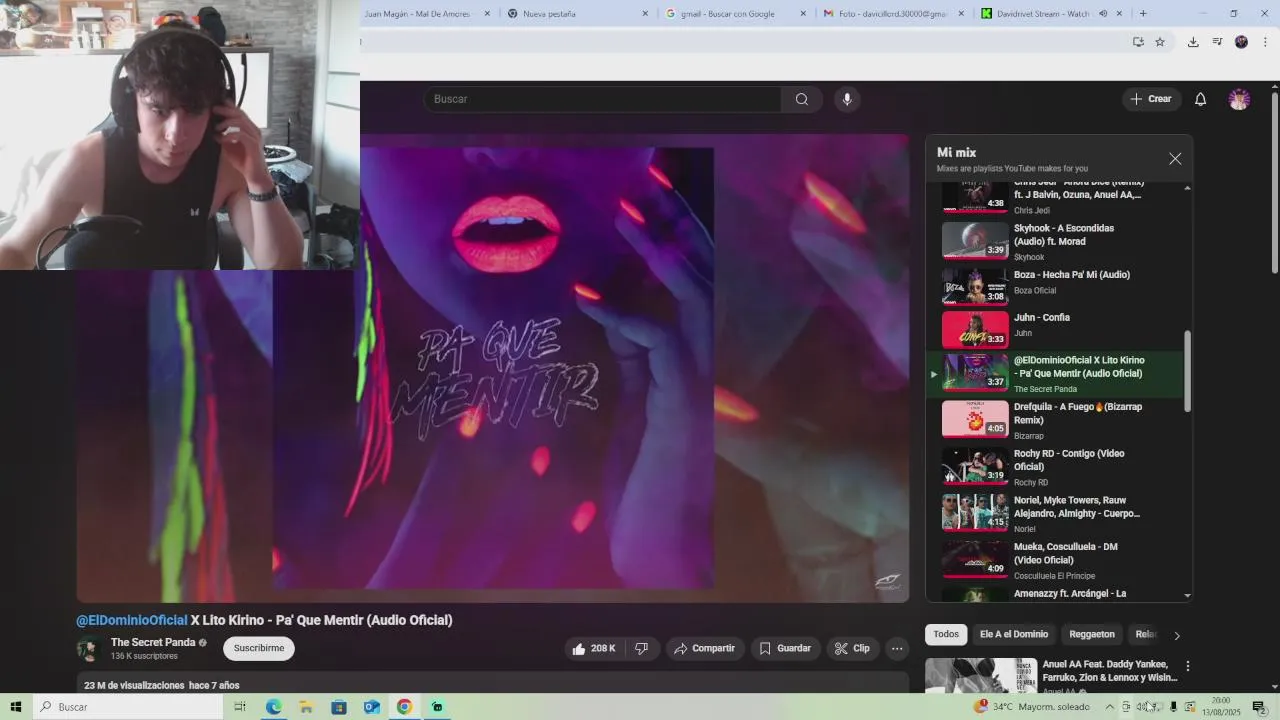
Task: Close the Juan Magán - Mal De Amores tab
Action: (x=488, y=13)
